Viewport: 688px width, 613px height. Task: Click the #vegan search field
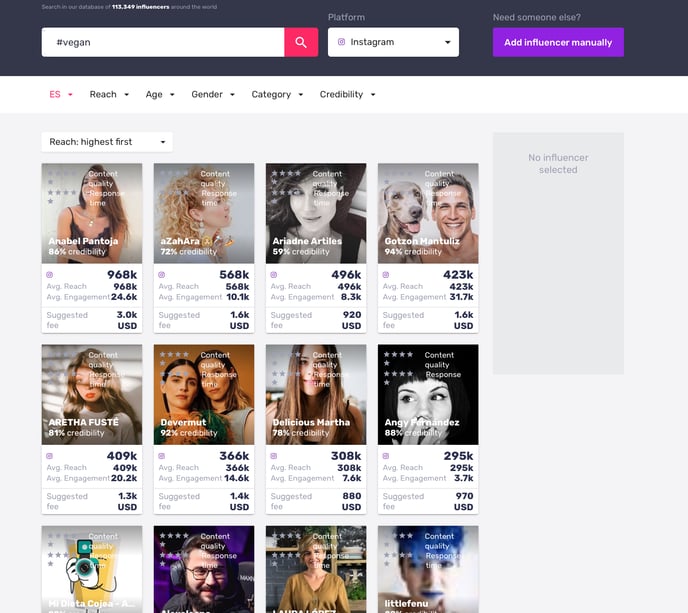pyautogui.click(x=163, y=42)
